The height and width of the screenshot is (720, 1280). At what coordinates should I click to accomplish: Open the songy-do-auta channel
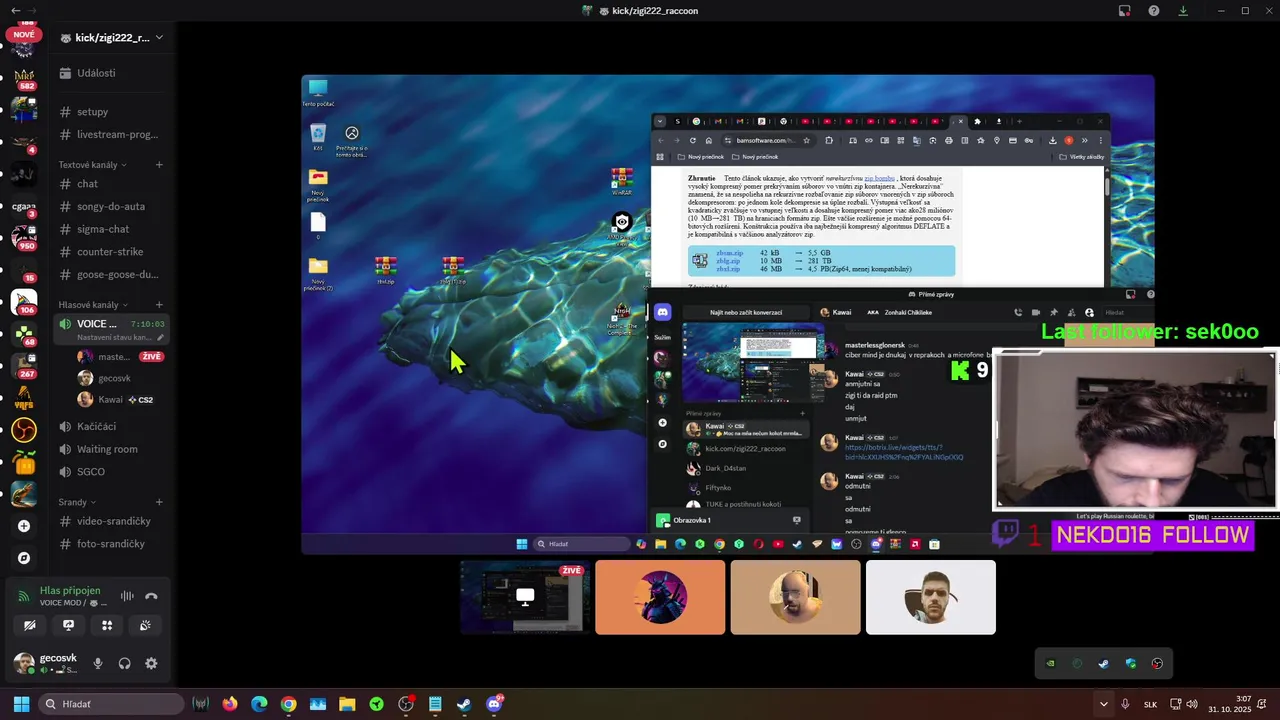[110, 207]
